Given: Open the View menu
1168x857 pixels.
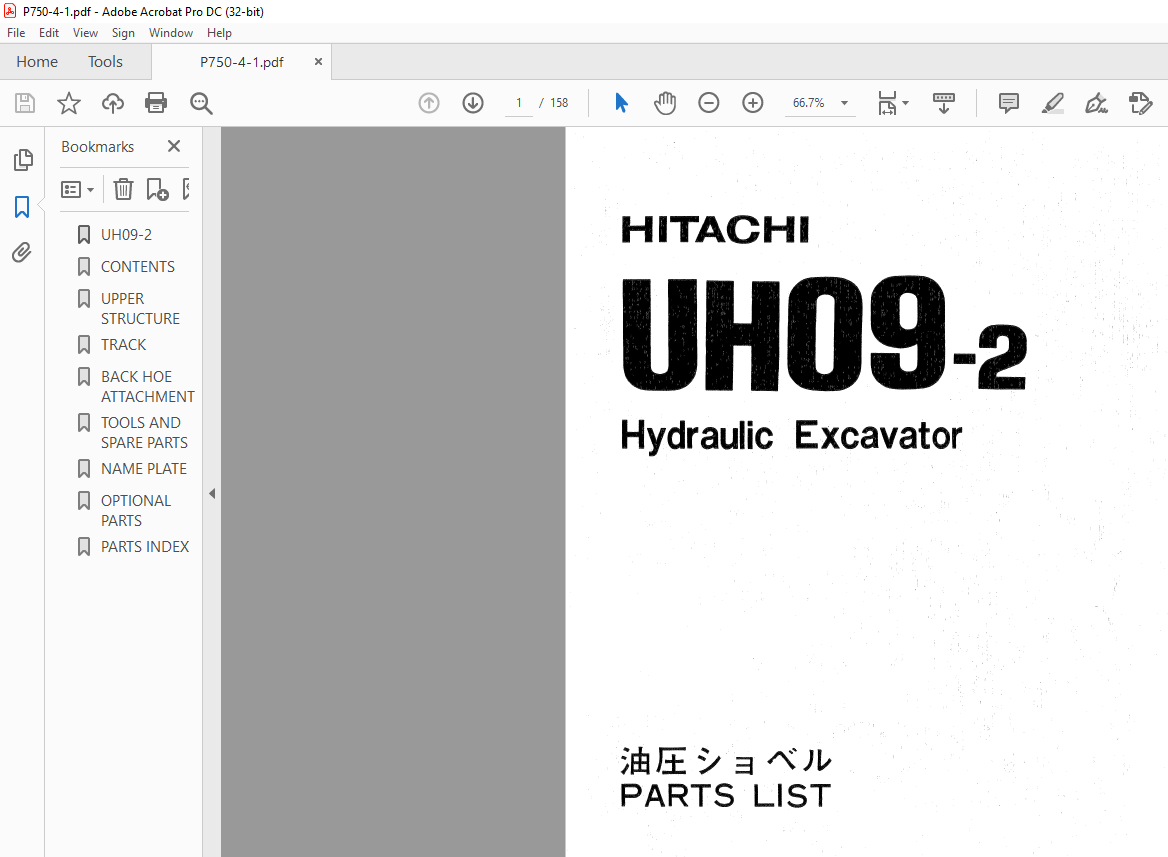Looking at the screenshot, I should (x=85, y=33).
